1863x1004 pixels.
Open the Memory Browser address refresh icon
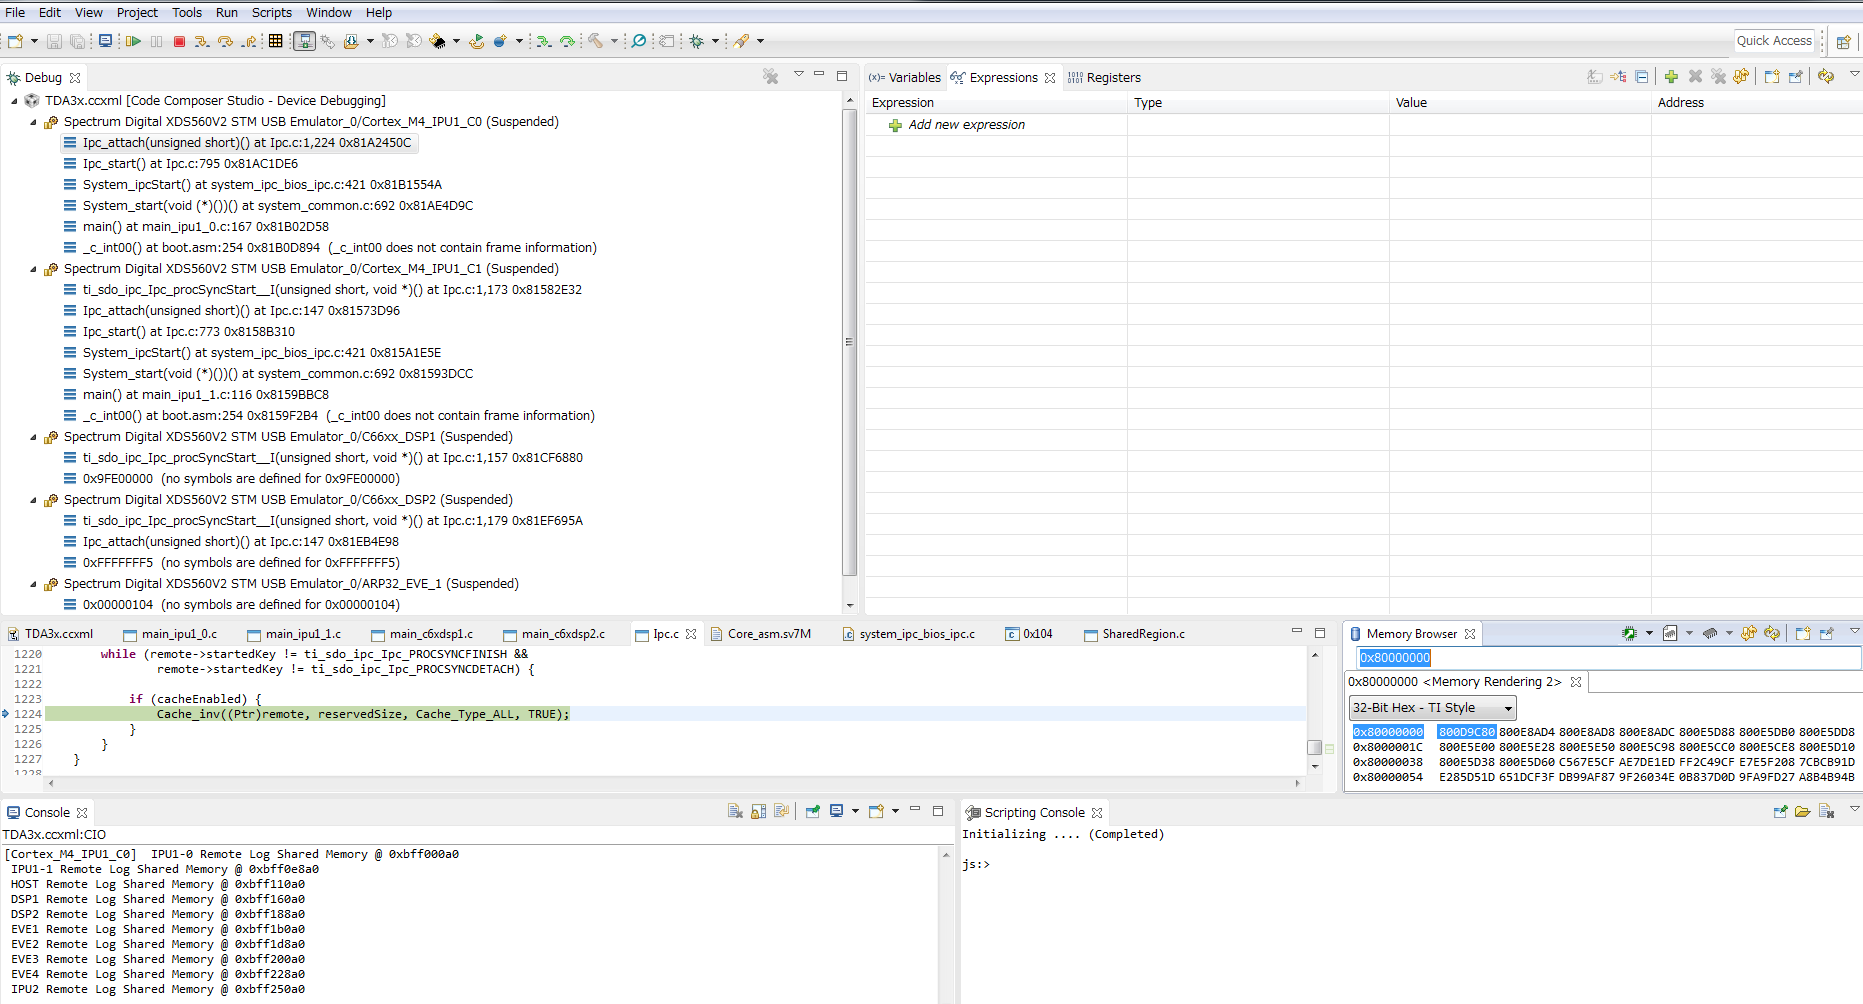coord(1771,633)
